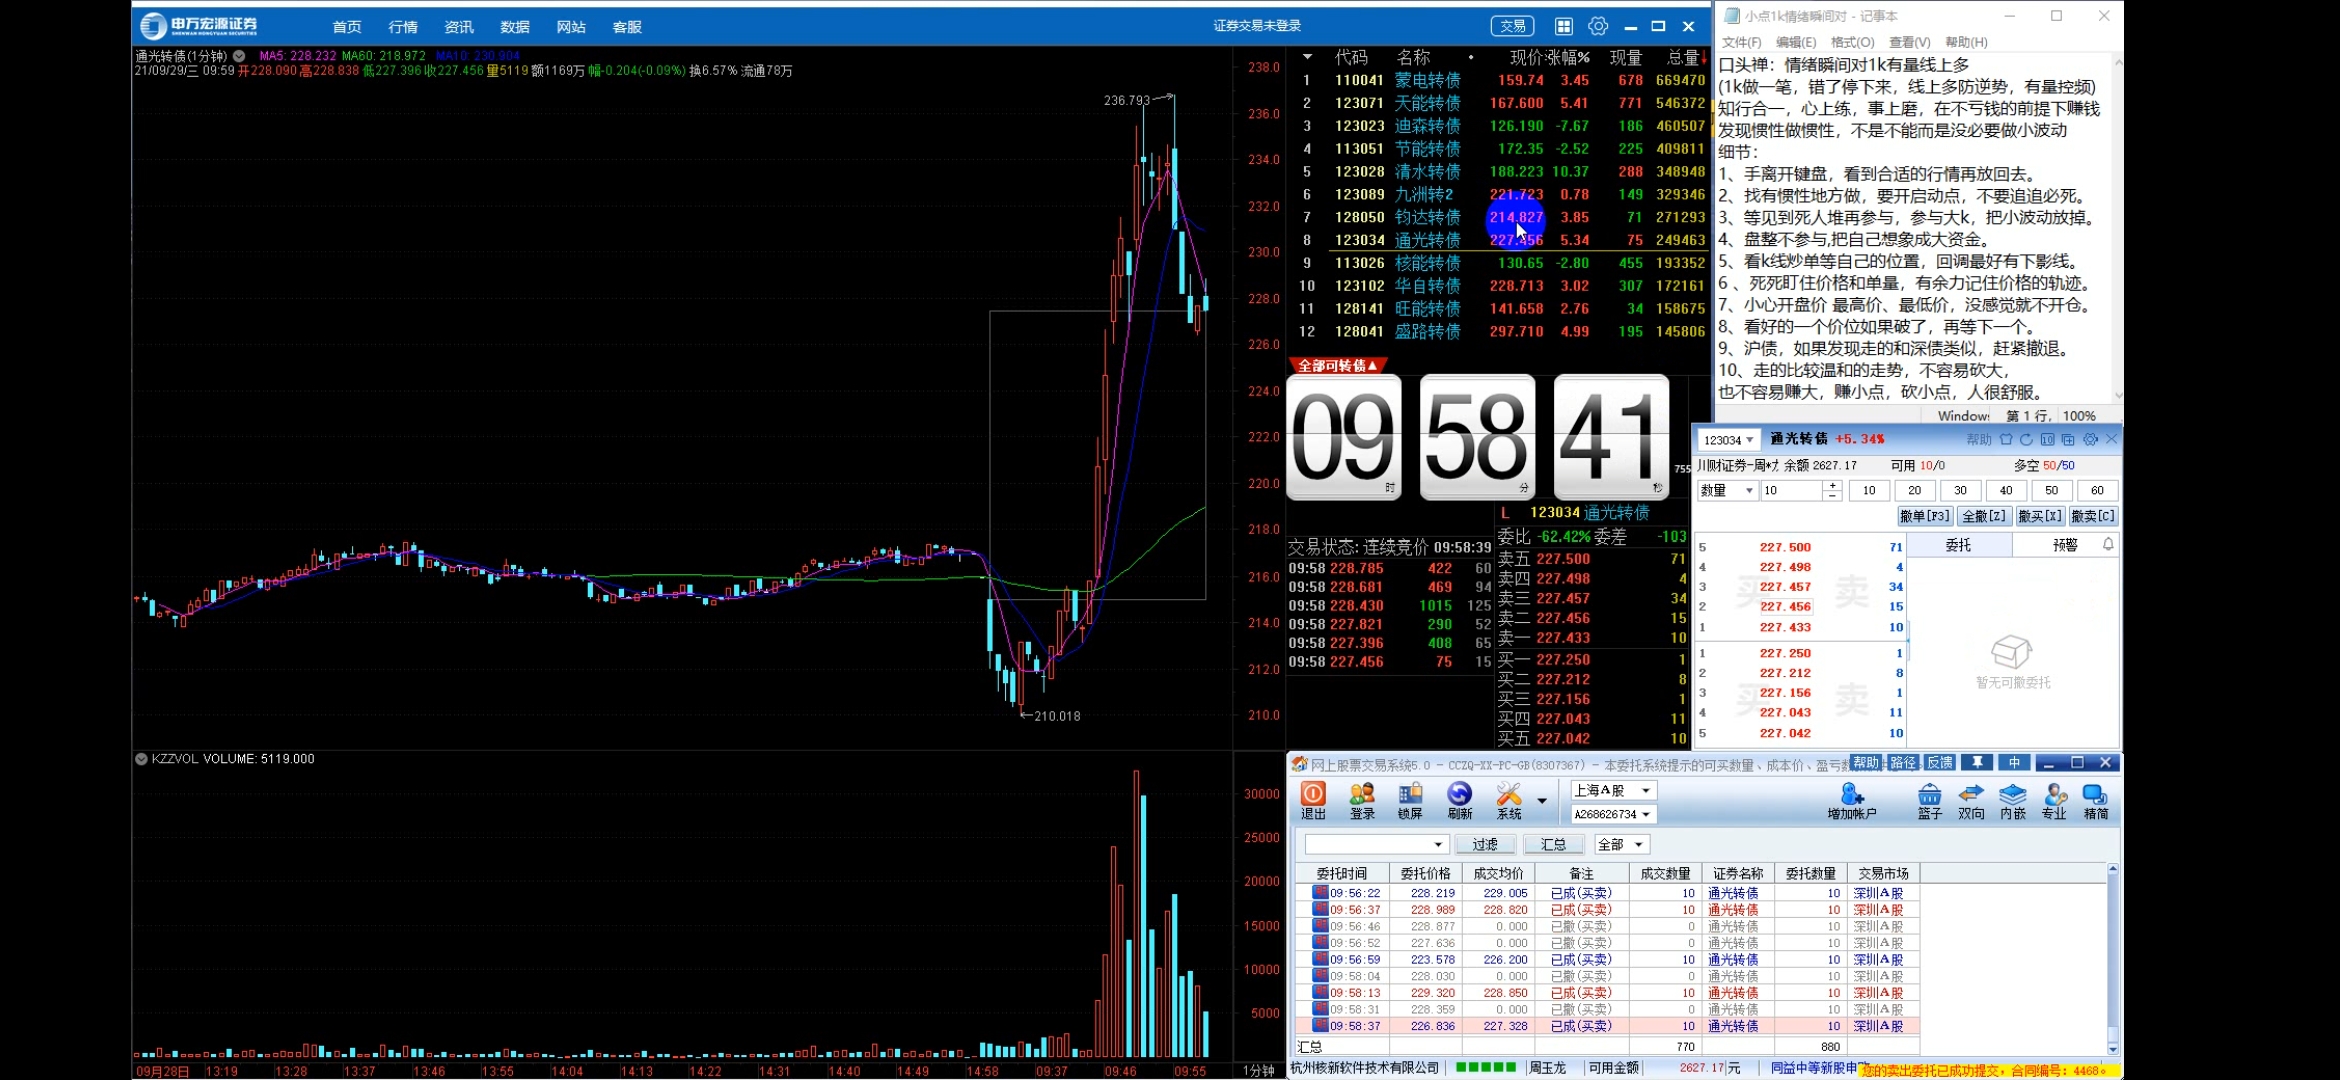Click the 刷新 refresh icon in trading toolbar
The image size is (2340, 1080).
tap(1459, 801)
